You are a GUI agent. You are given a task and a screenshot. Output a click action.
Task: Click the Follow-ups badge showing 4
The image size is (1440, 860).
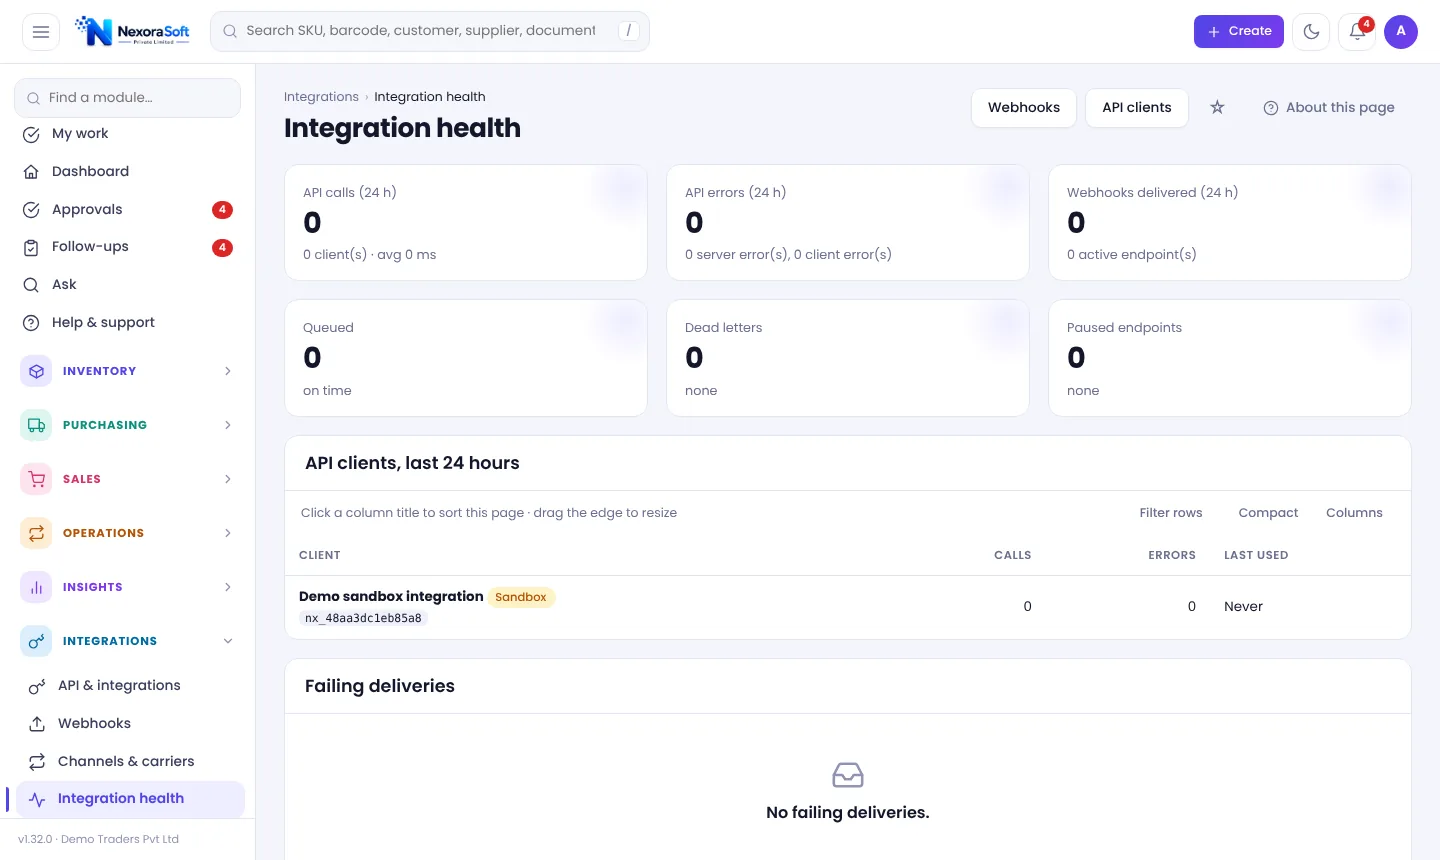point(222,247)
